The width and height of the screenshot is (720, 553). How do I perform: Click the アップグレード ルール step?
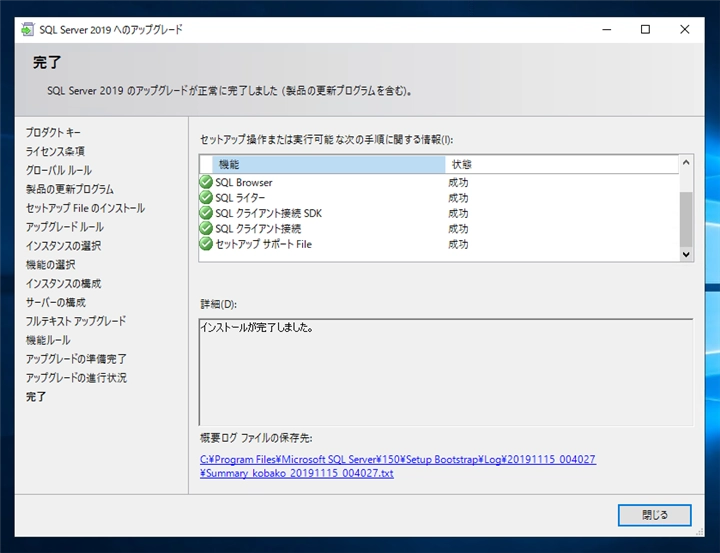(65, 226)
